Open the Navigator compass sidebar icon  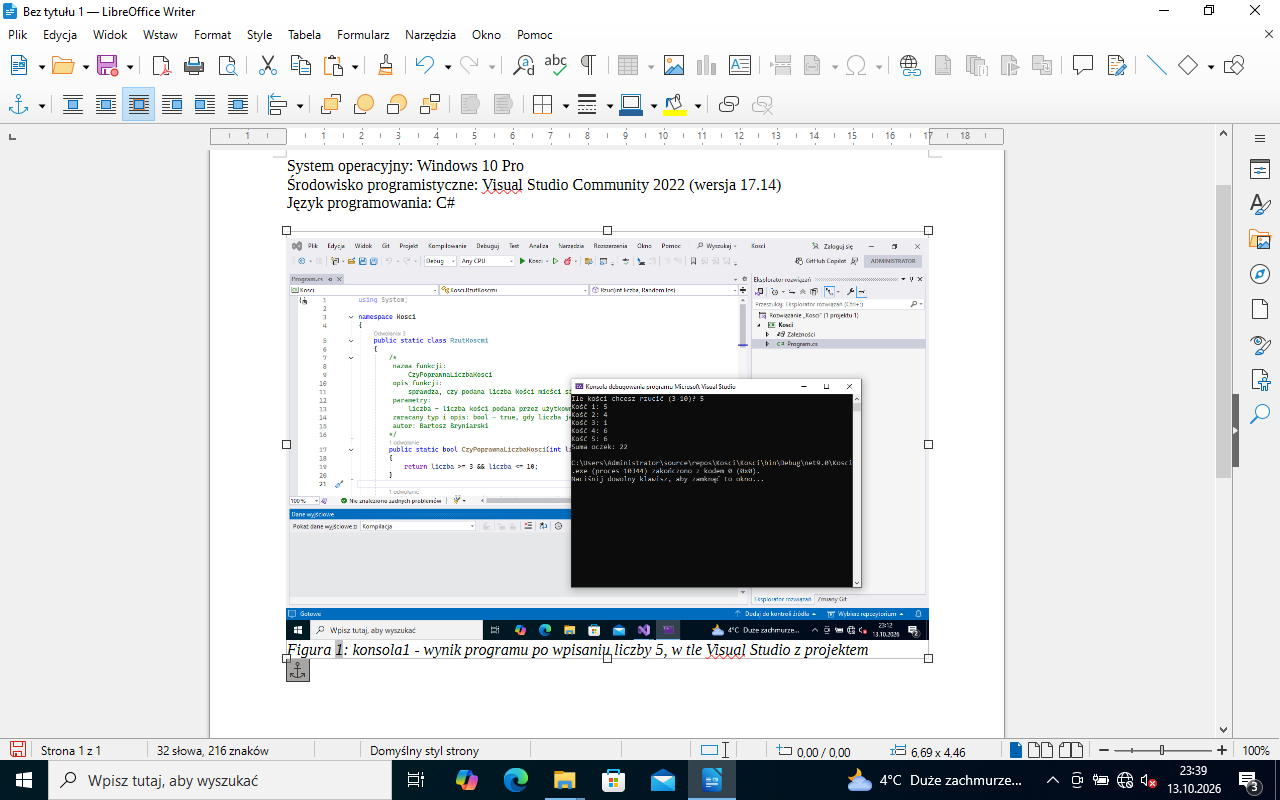click(1259, 274)
